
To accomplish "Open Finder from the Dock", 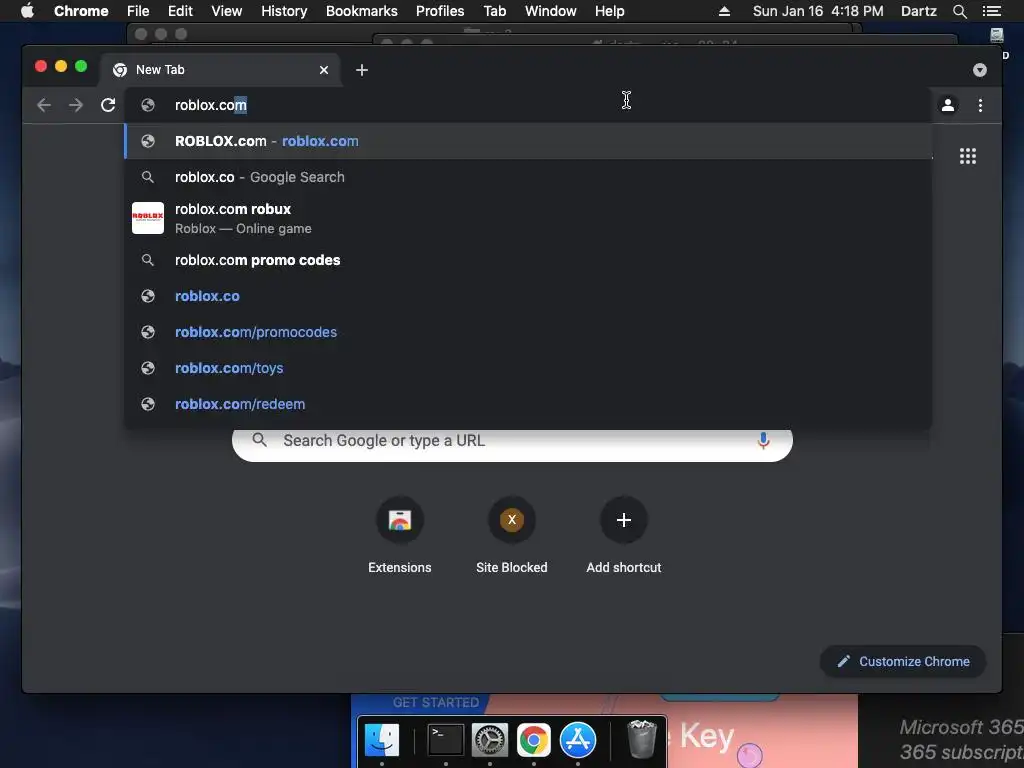I will 382,740.
